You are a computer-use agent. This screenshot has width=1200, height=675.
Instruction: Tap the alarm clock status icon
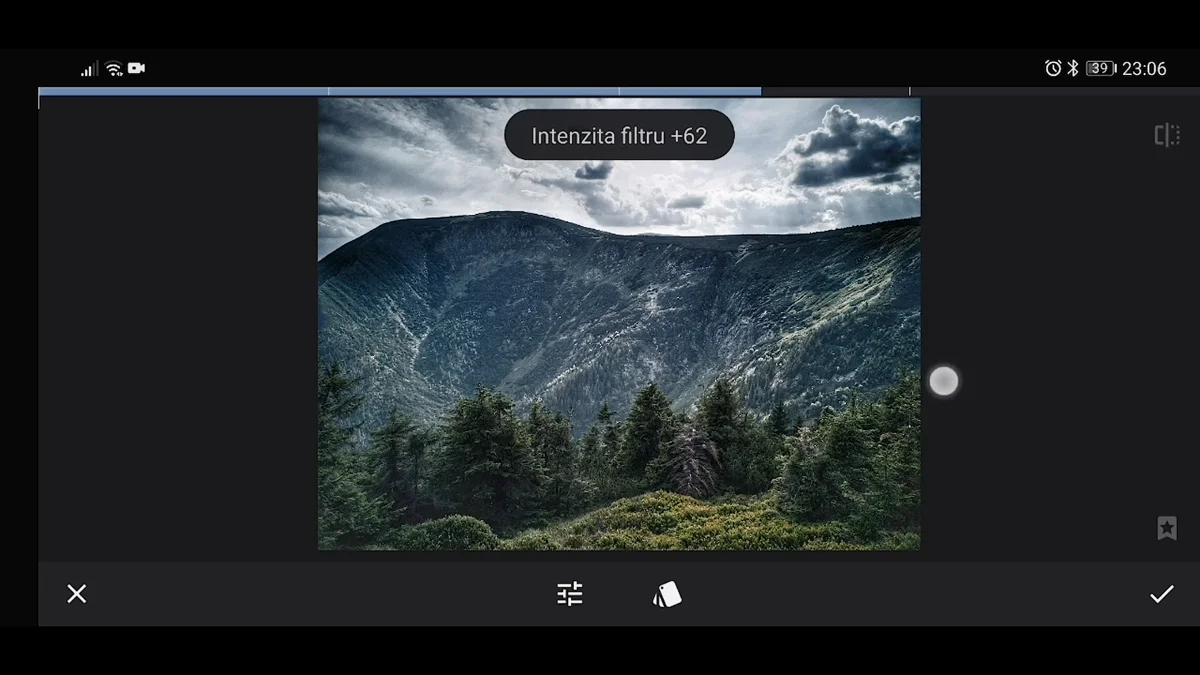(x=1053, y=68)
